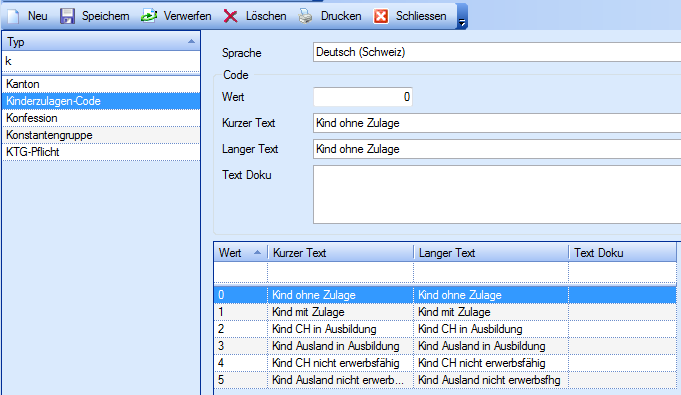681x395 pixels.
Task: Select KTG-Pflicht in the type list
Action: (x=101, y=152)
